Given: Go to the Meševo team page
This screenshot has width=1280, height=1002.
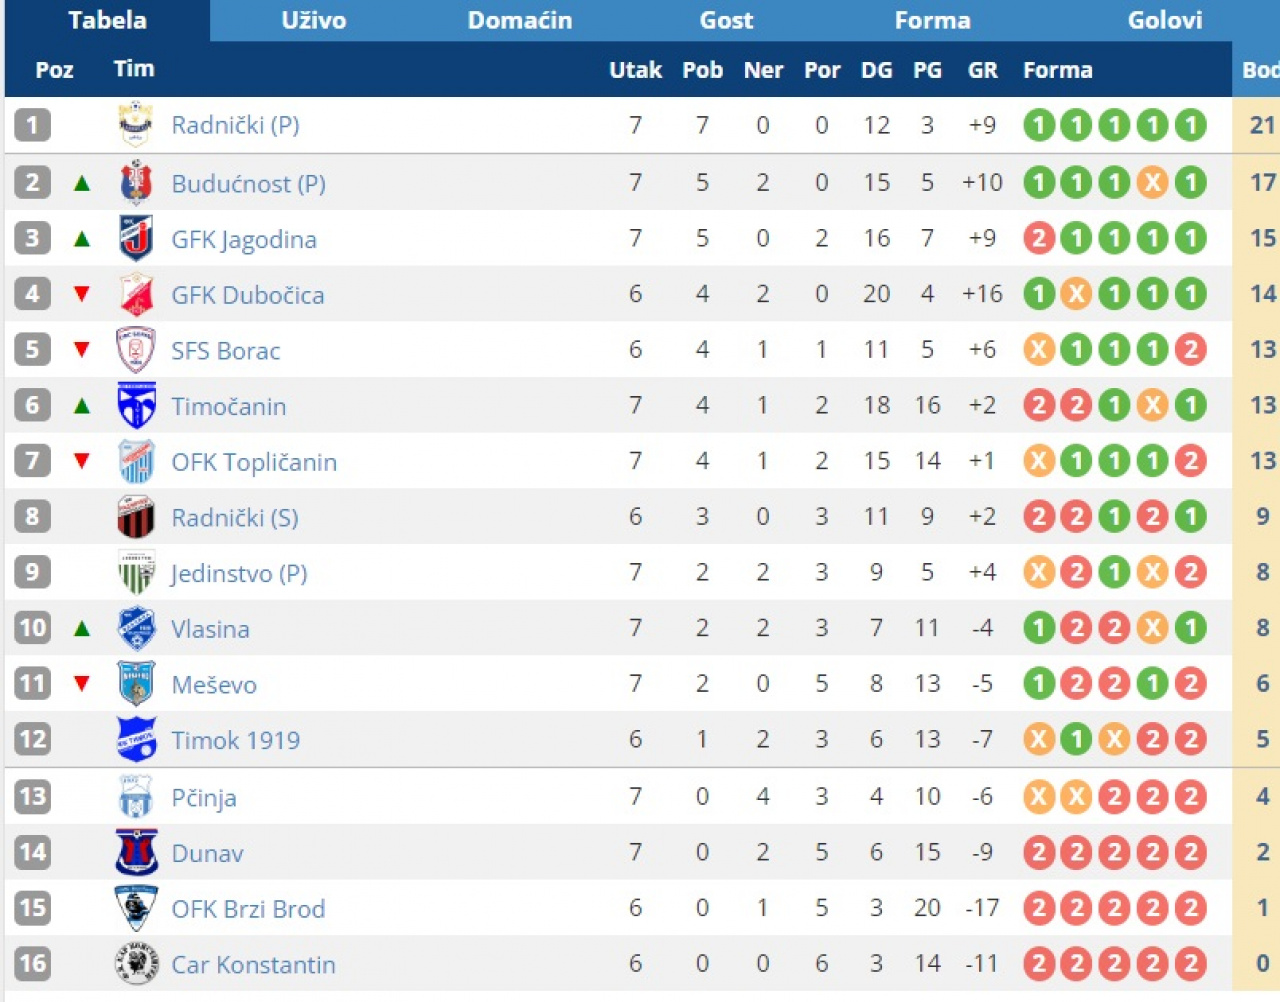Looking at the screenshot, I should [x=214, y=685].
